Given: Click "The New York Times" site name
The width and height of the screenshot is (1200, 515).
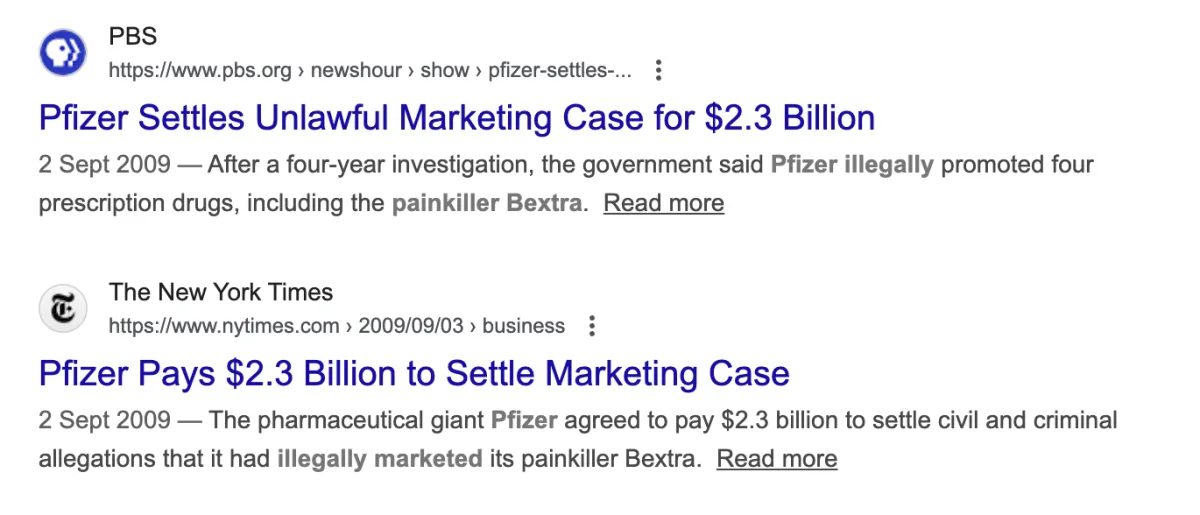Looking at the screenshot, I should click(221, 292).
